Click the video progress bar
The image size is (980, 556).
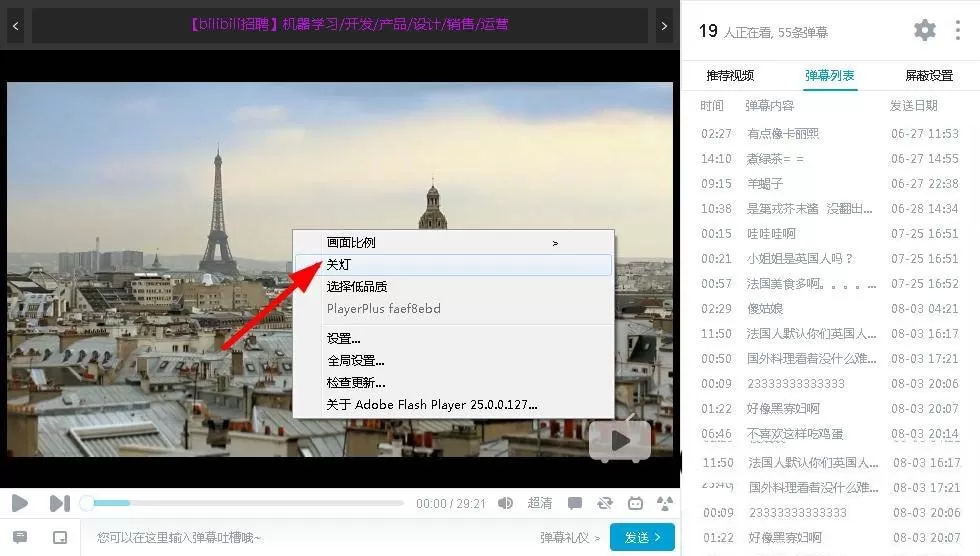244,503
